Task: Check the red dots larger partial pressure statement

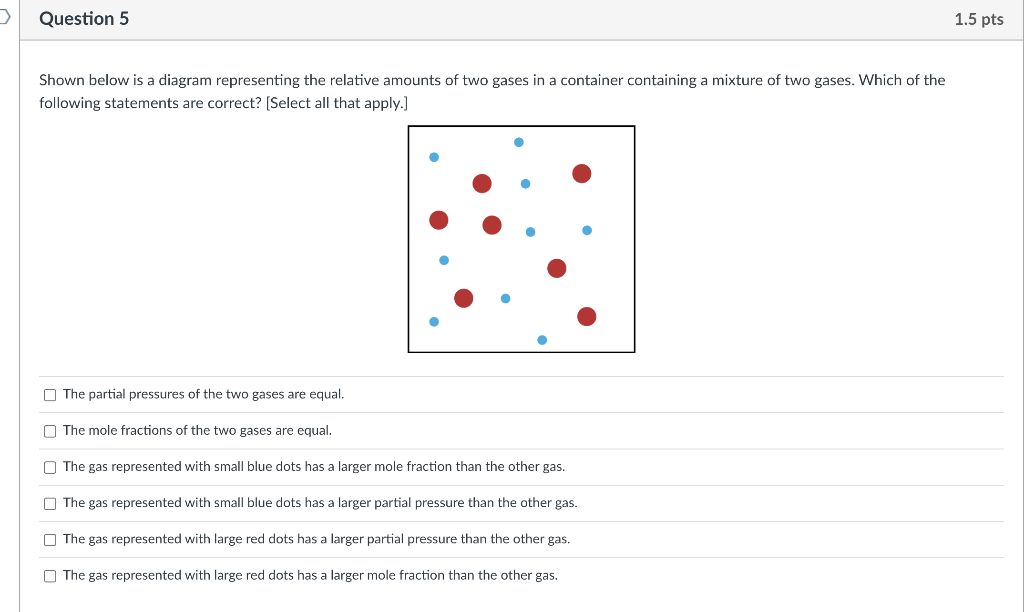Action: (50, 539)
